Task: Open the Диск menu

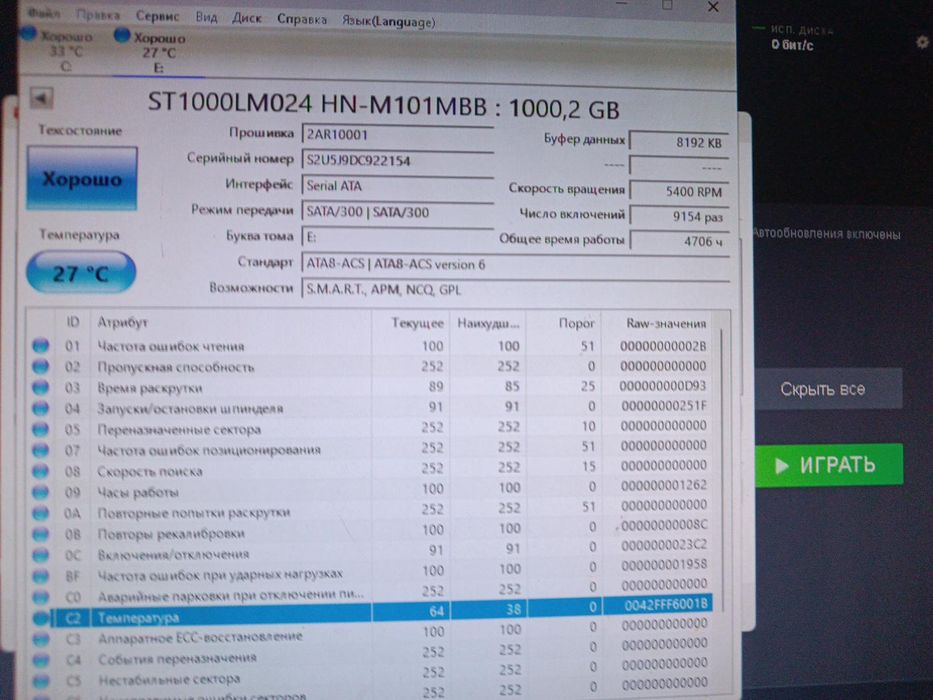Action: 246,18
